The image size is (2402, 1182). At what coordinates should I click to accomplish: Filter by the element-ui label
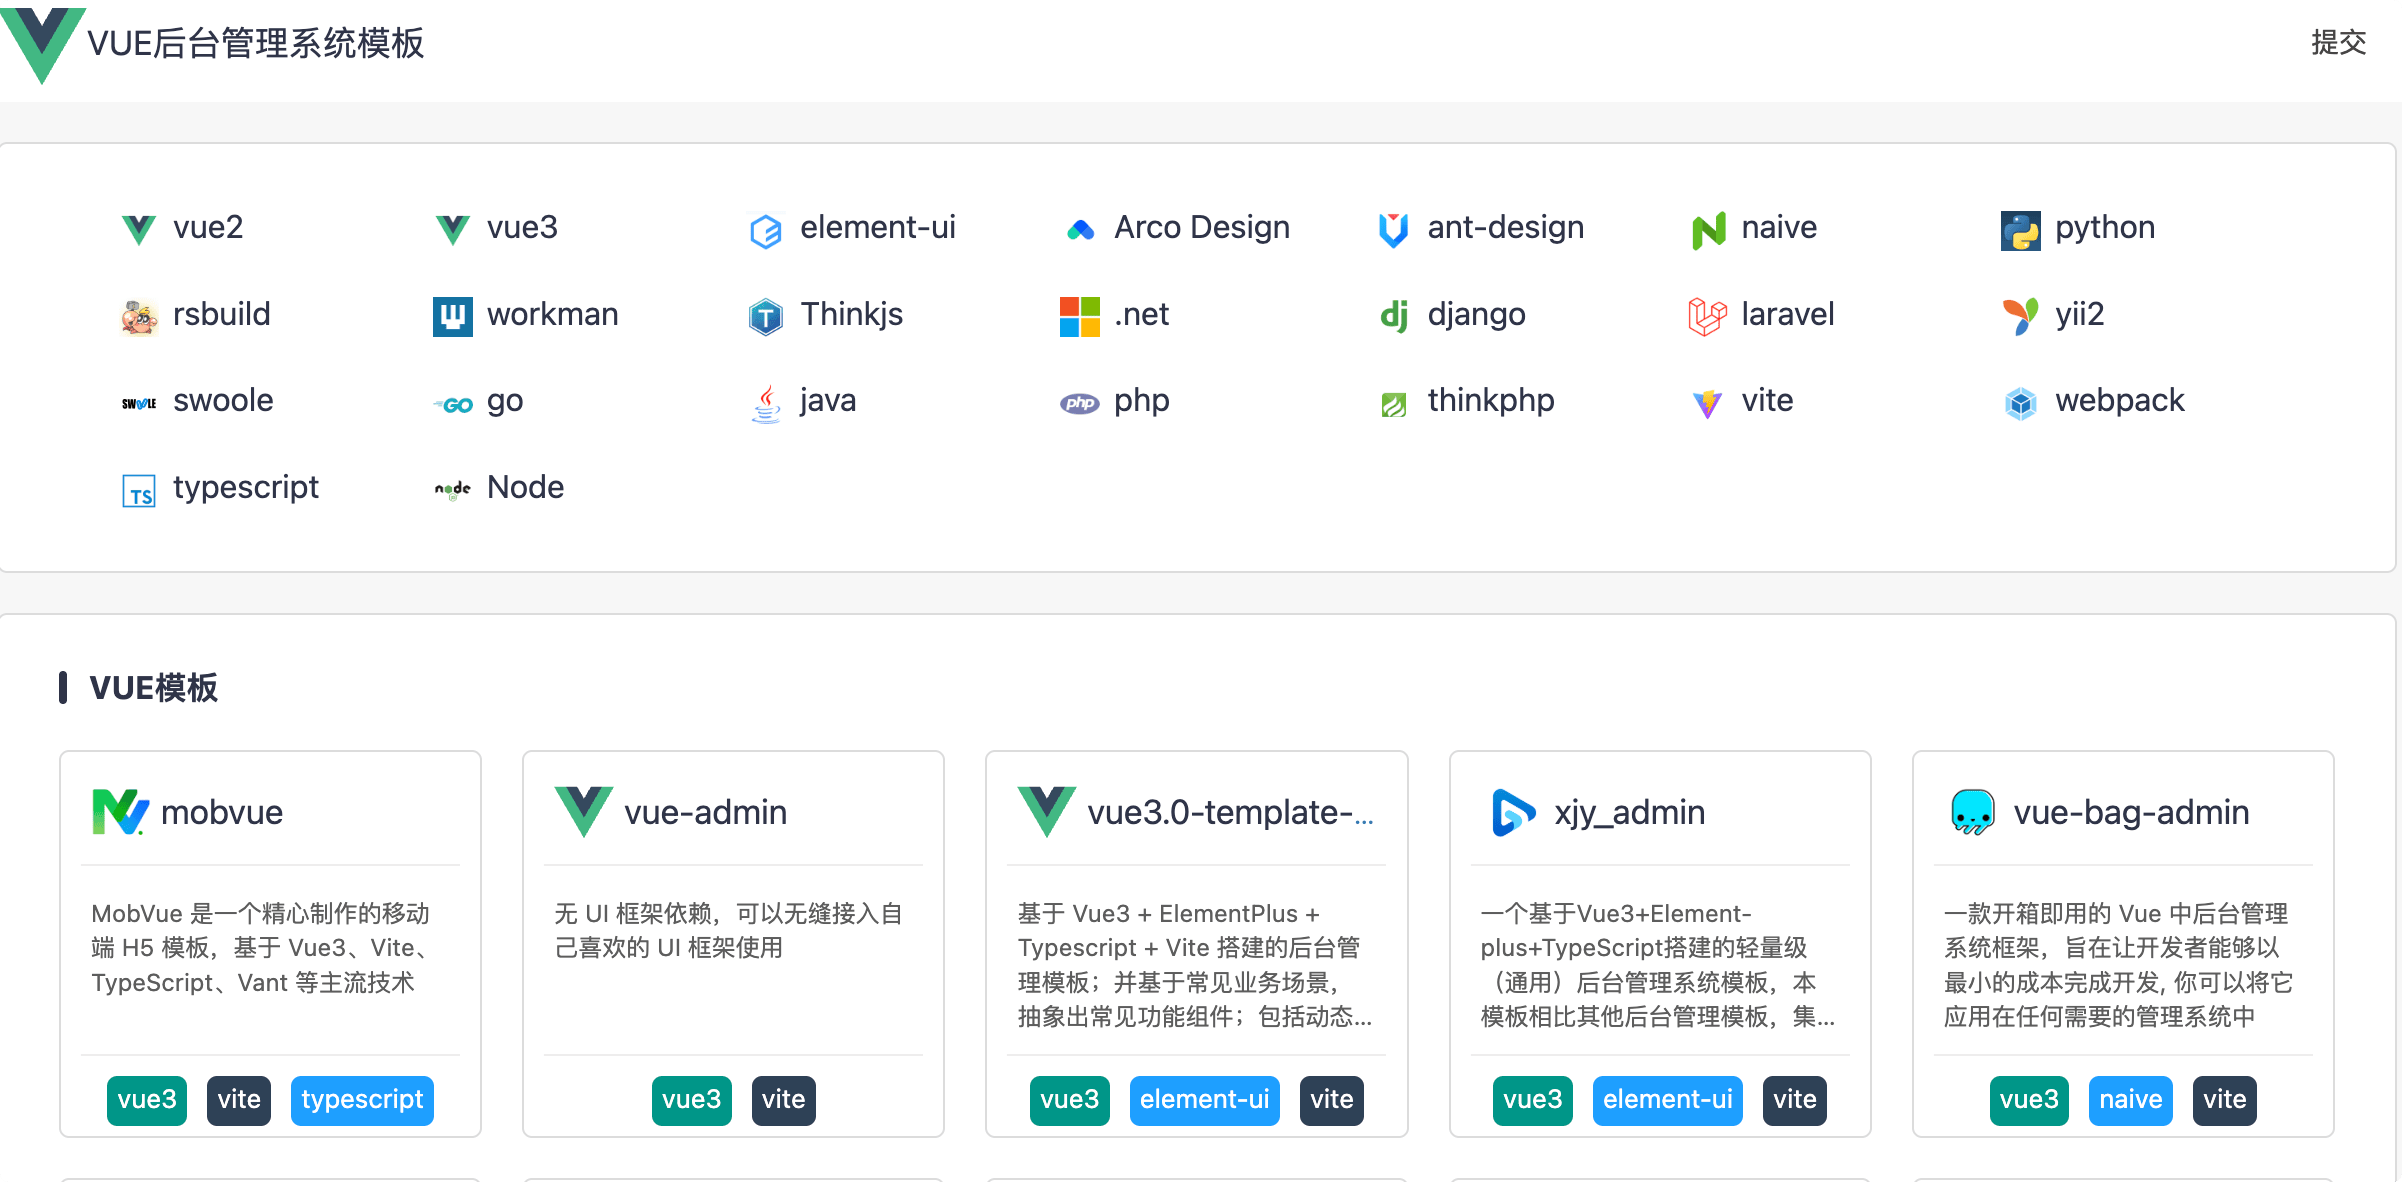878,228
